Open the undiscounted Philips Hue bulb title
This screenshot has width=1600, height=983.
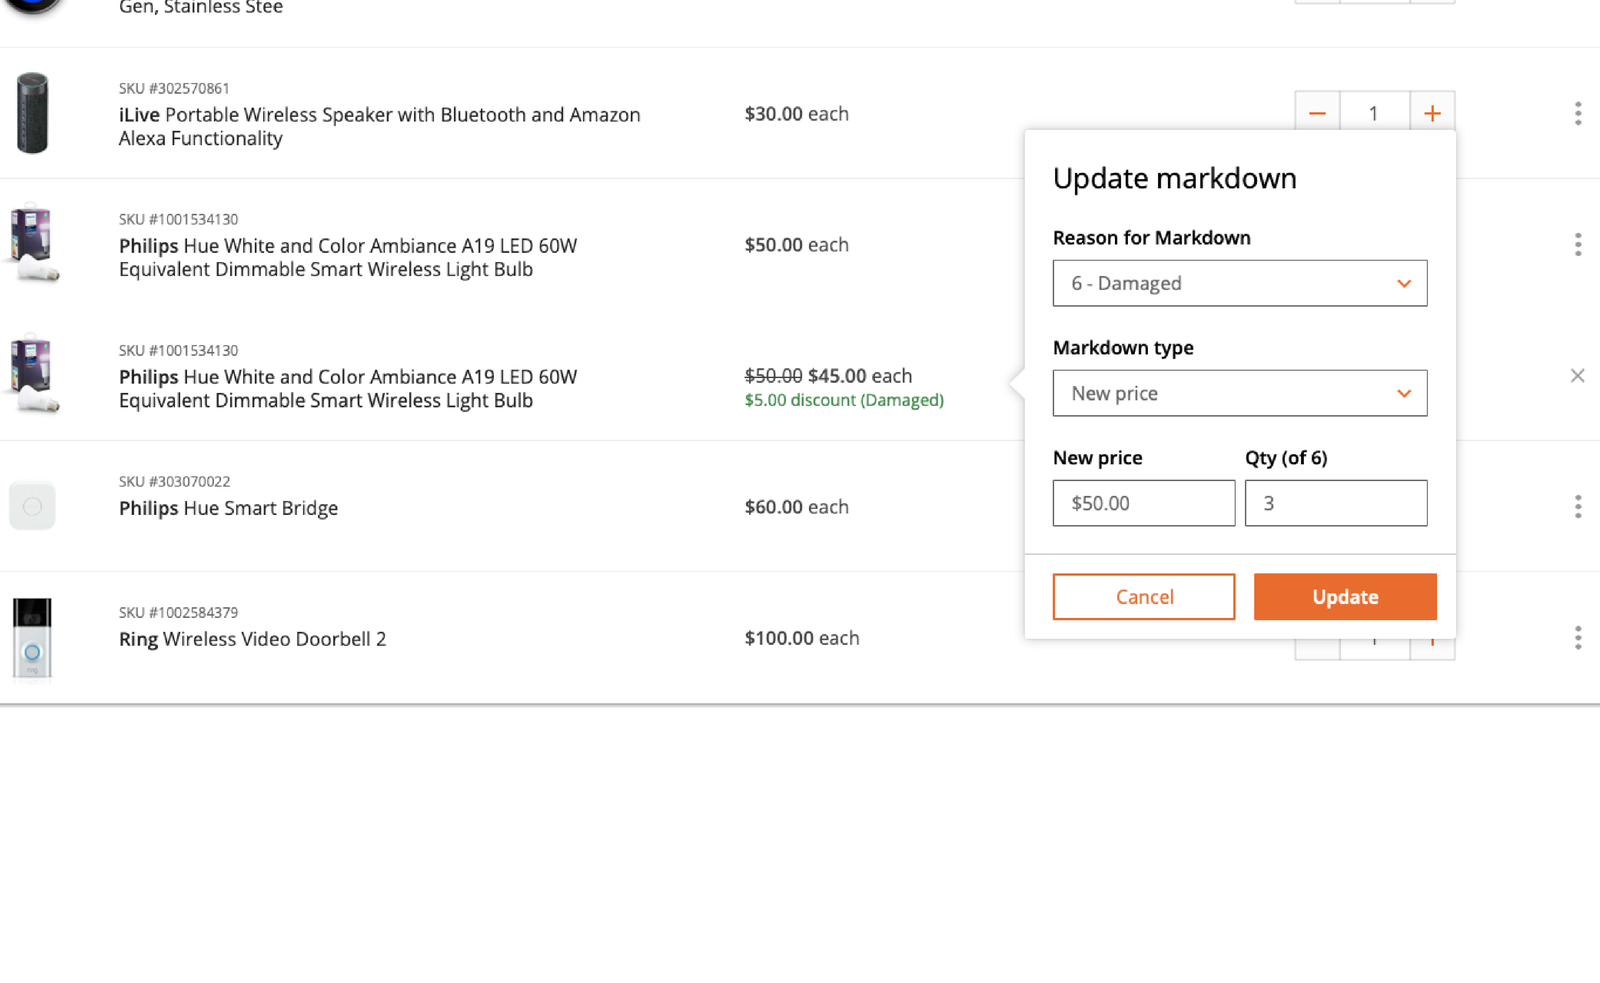tap(348, 257)
